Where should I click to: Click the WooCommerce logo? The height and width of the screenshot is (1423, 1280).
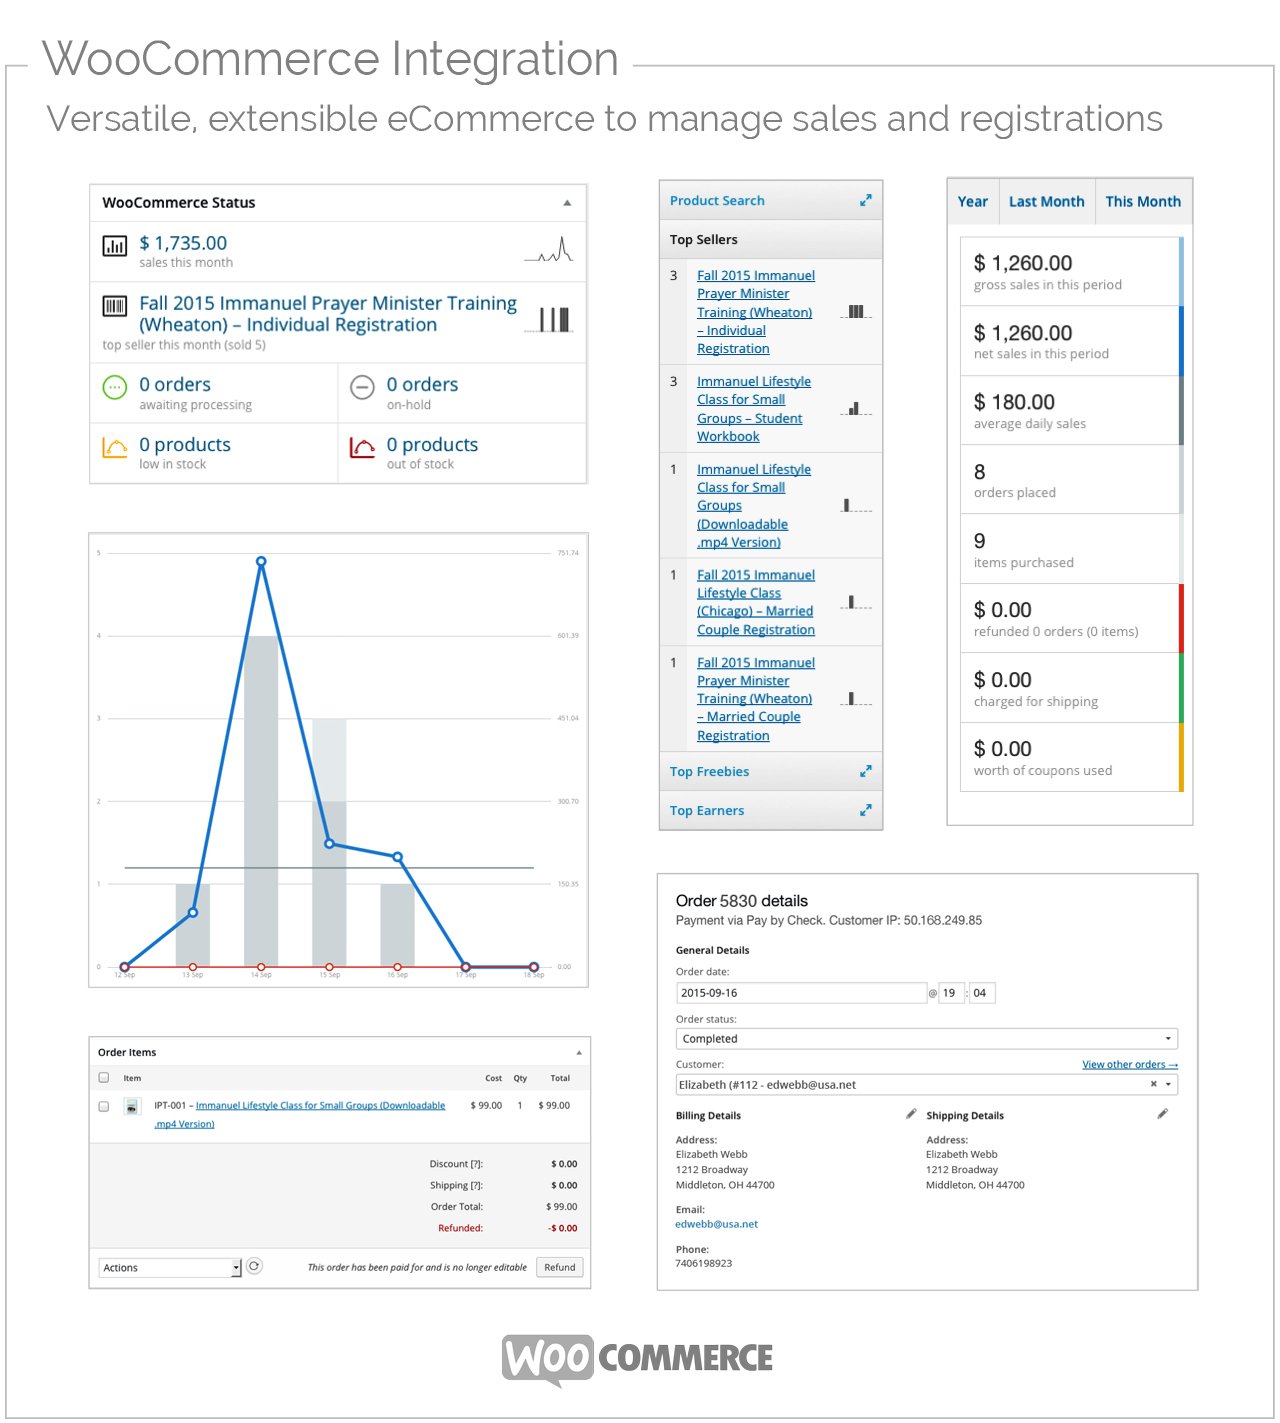click(637, 1359)
